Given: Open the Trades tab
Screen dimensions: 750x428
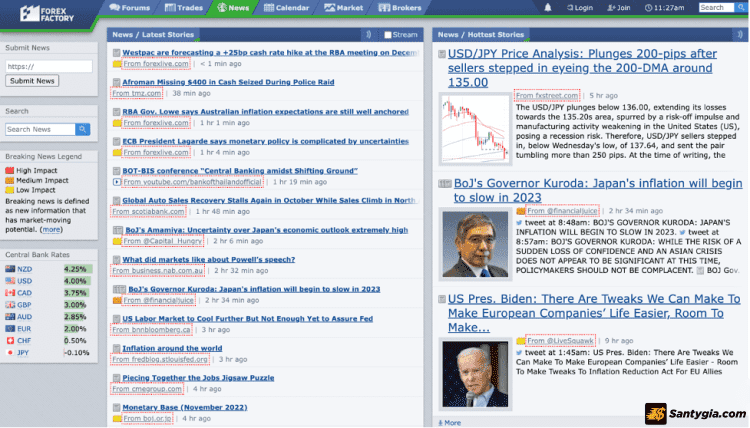Looking at the screenshot, I should click(x=184, y=8).
